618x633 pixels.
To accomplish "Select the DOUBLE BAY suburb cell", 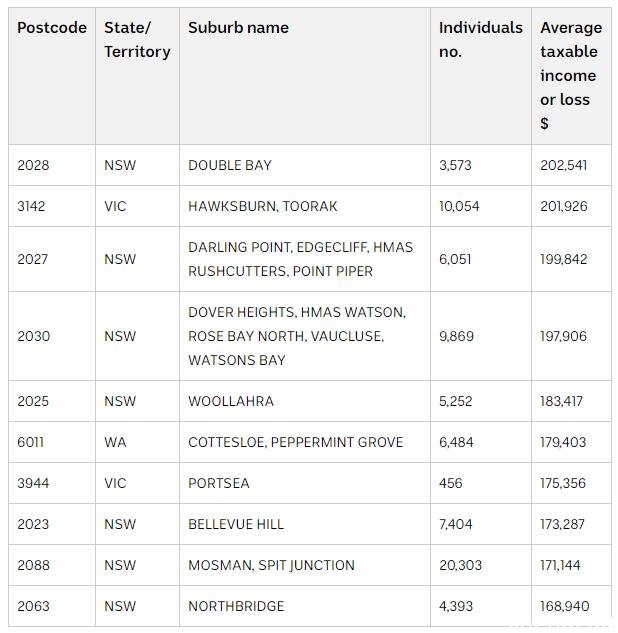I will click(x=305, y=165).
